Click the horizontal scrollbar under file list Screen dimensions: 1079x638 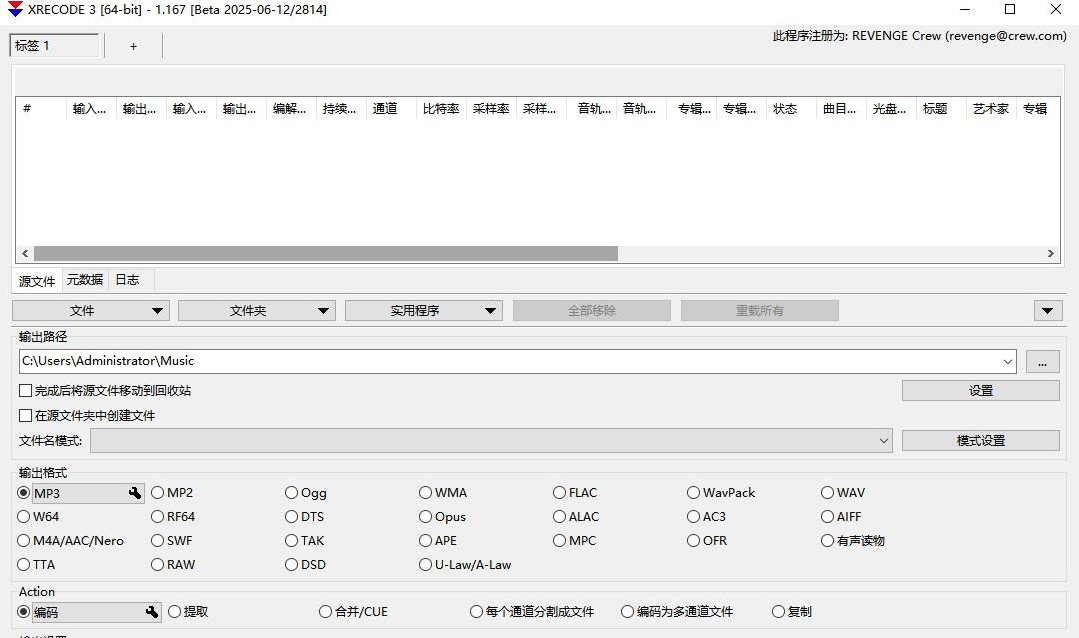click(x=326, y=254)
